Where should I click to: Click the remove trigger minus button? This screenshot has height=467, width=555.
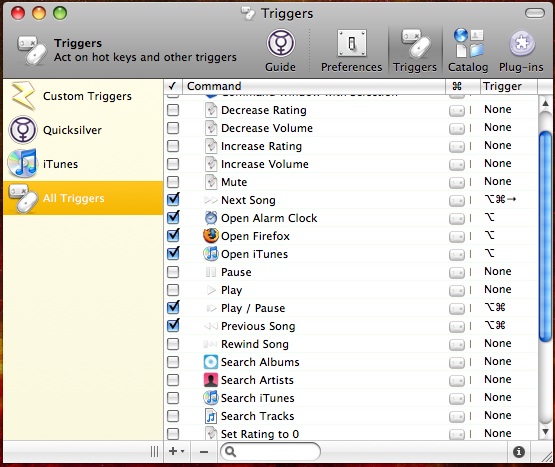tap(204, 452)
